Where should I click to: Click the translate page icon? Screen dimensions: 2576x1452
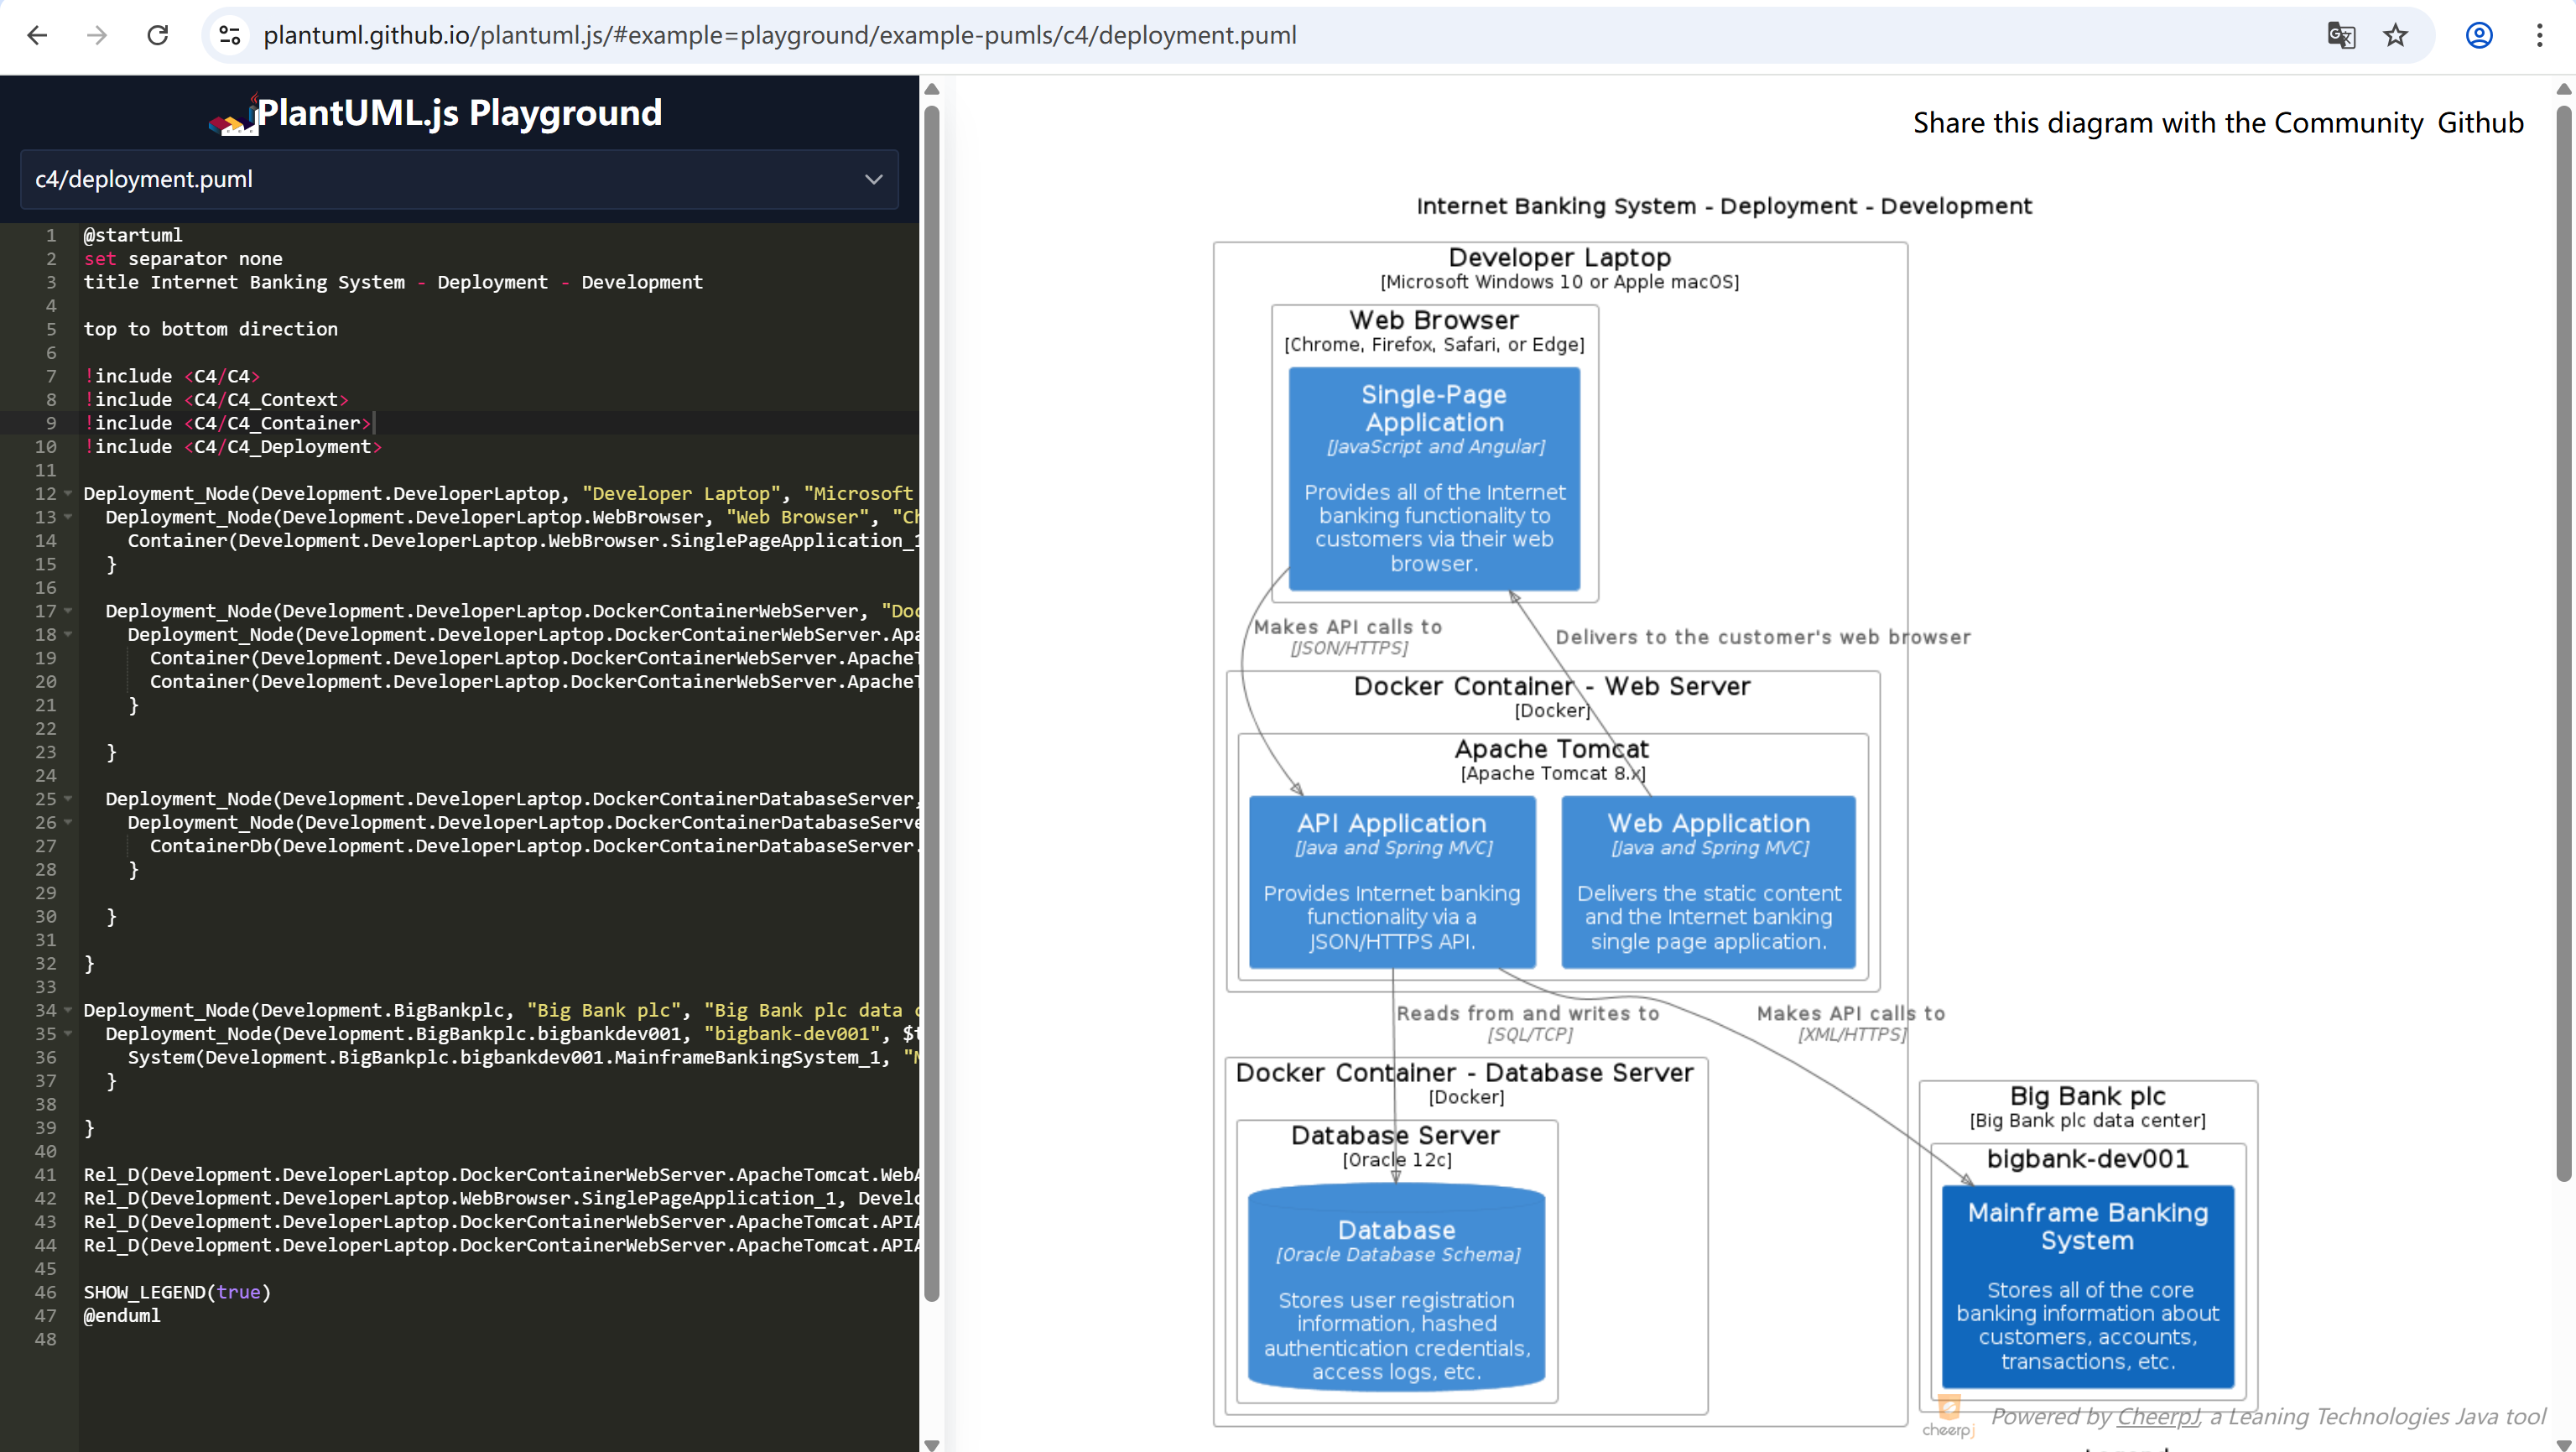click(x=2341, y=36)
